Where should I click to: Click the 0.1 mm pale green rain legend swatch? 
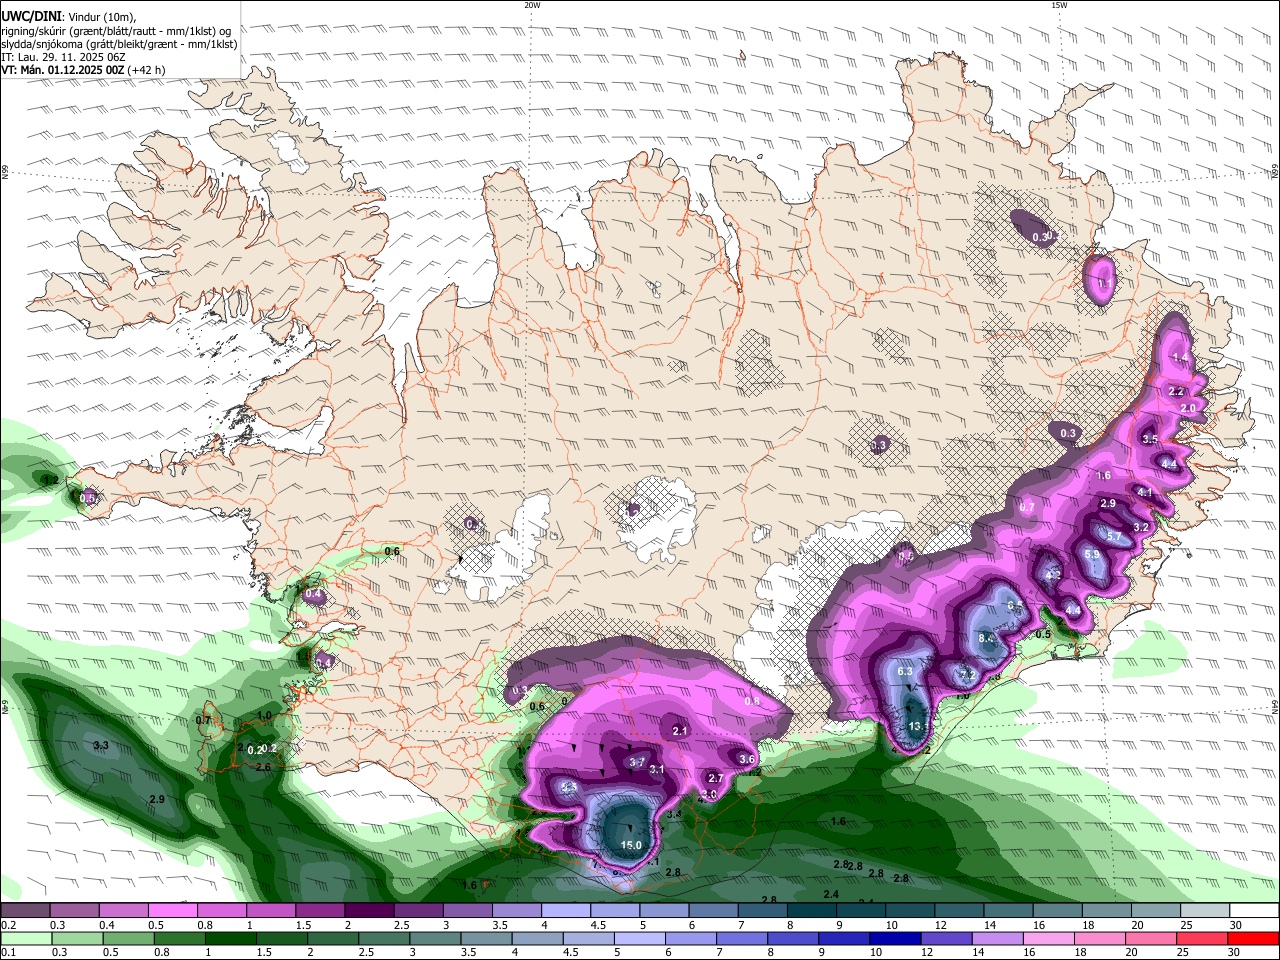pos(25,938)
